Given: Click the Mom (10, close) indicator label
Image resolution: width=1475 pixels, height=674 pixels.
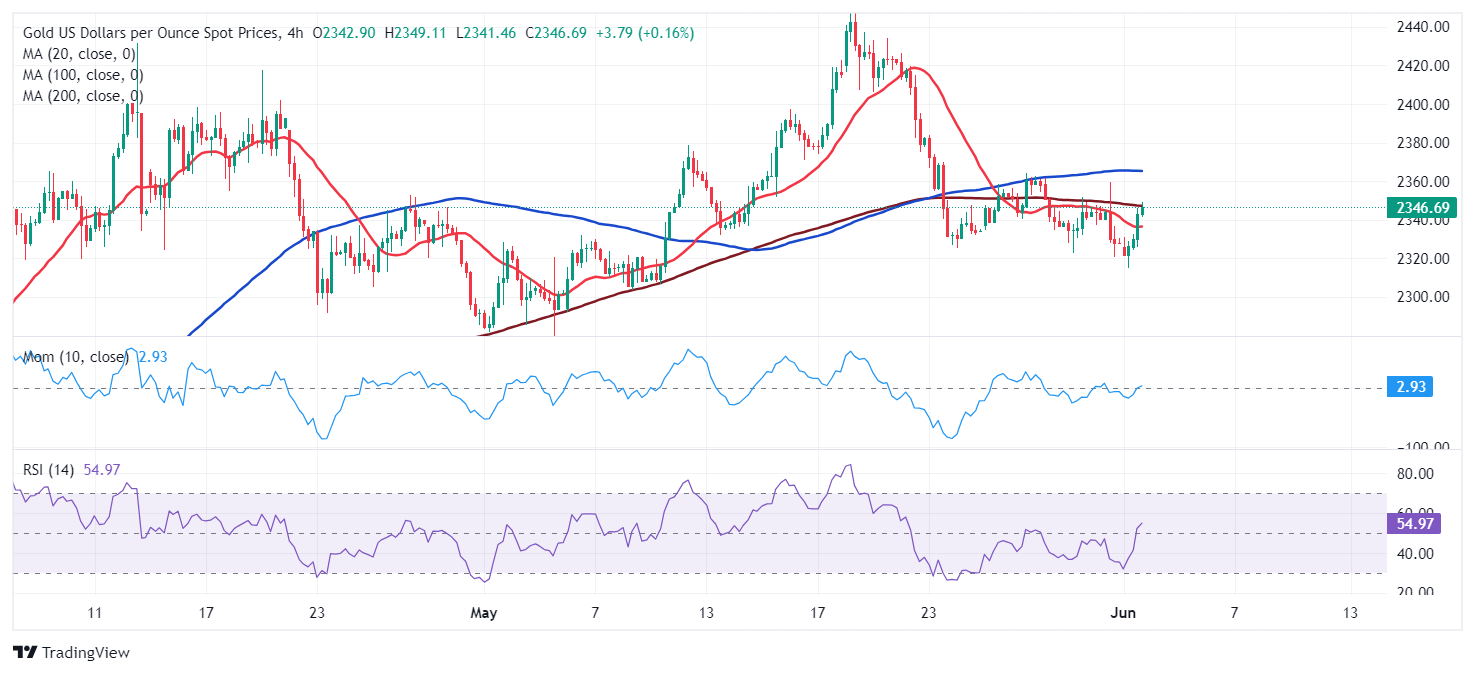Looking at the screenshot, I should 75,357.
